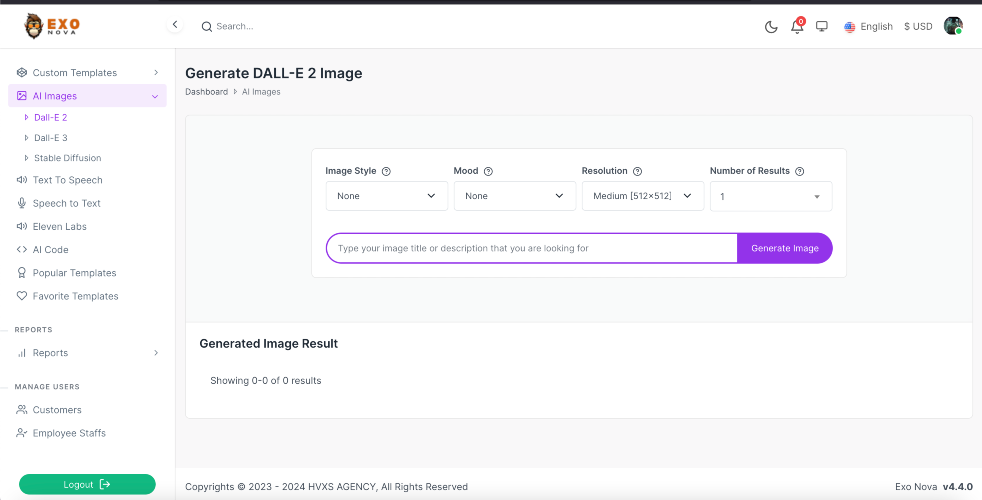
Task: Click the Exo Nova v4.4.0 version text
Action: click(934, 486)
